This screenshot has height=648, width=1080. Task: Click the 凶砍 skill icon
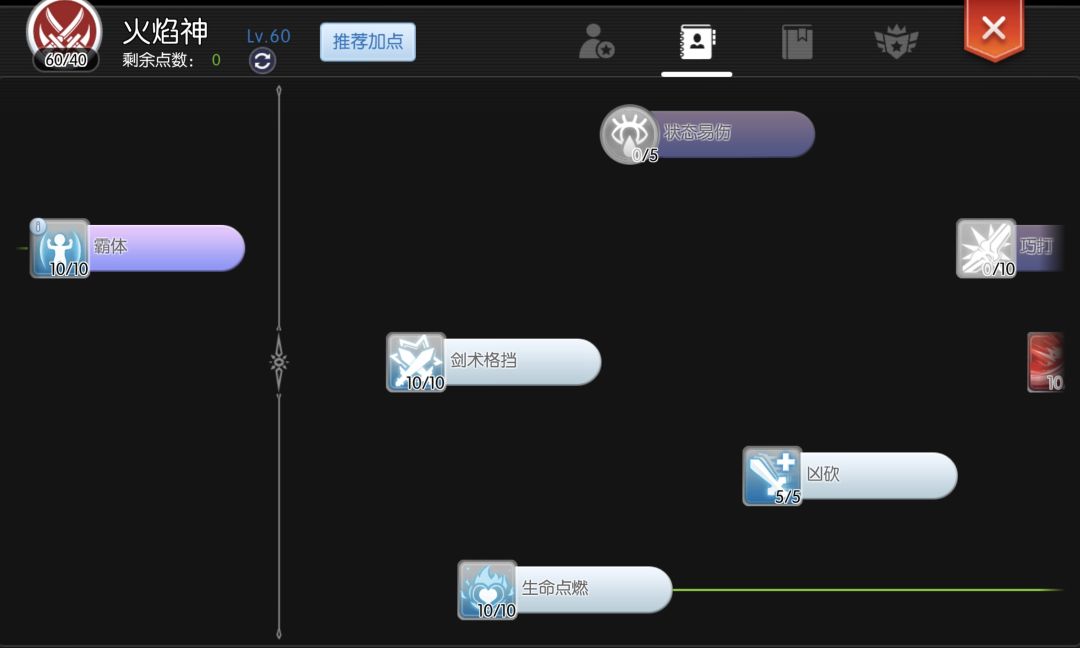pyautogui.click(x=770, y=476)
